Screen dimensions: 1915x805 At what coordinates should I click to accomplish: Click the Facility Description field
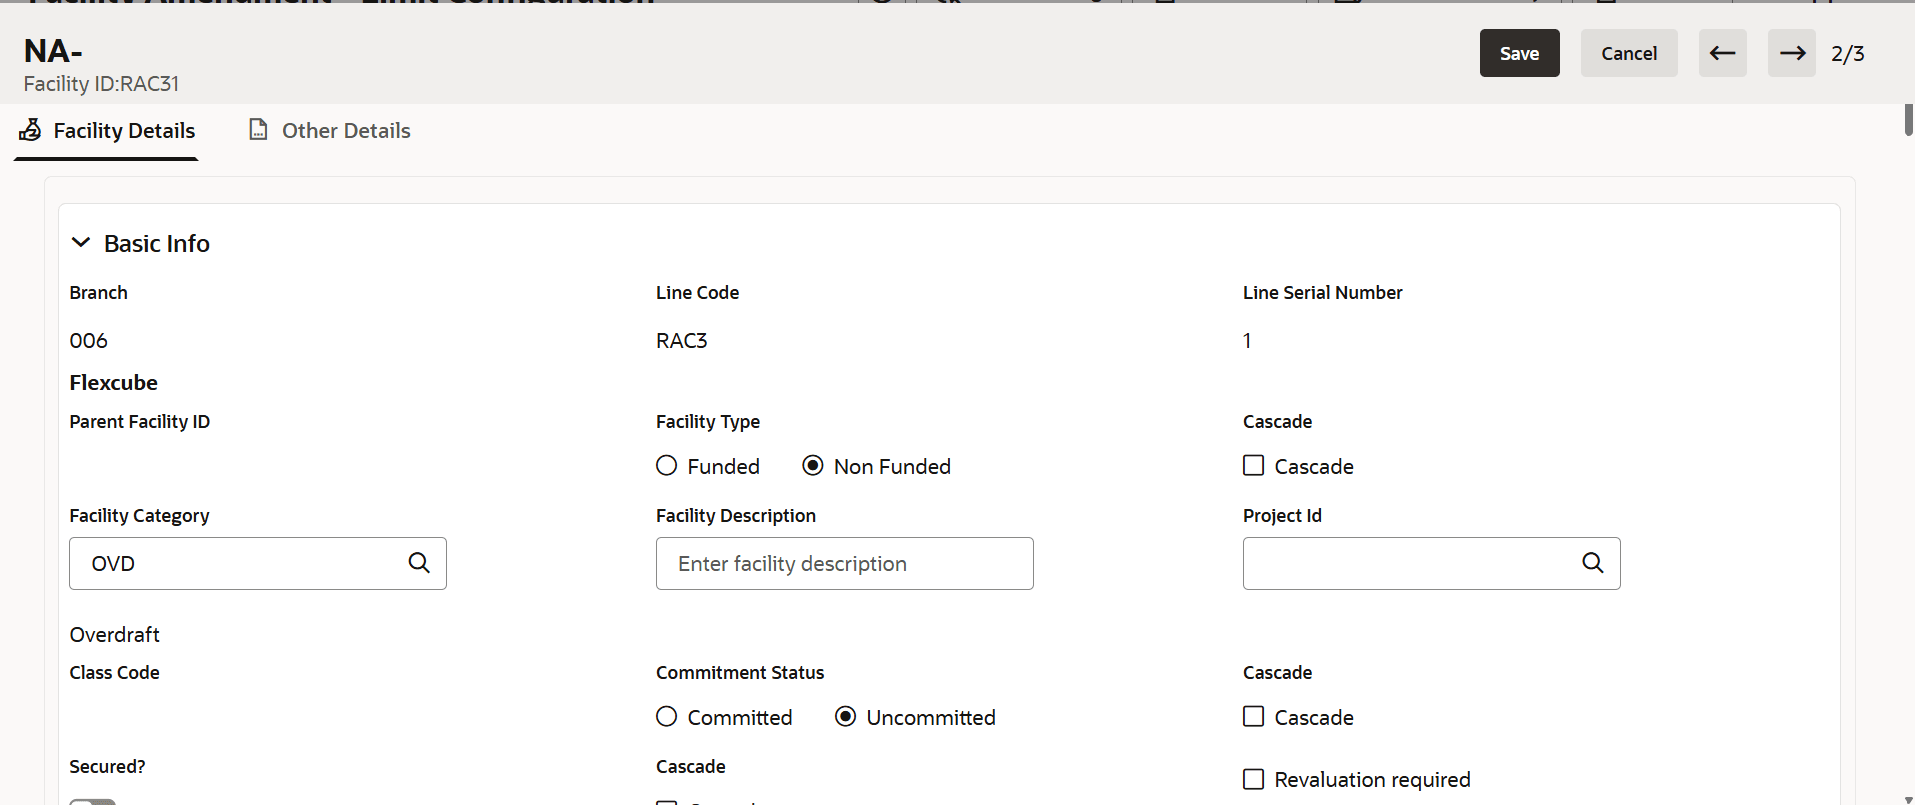(x=845, y=564)
